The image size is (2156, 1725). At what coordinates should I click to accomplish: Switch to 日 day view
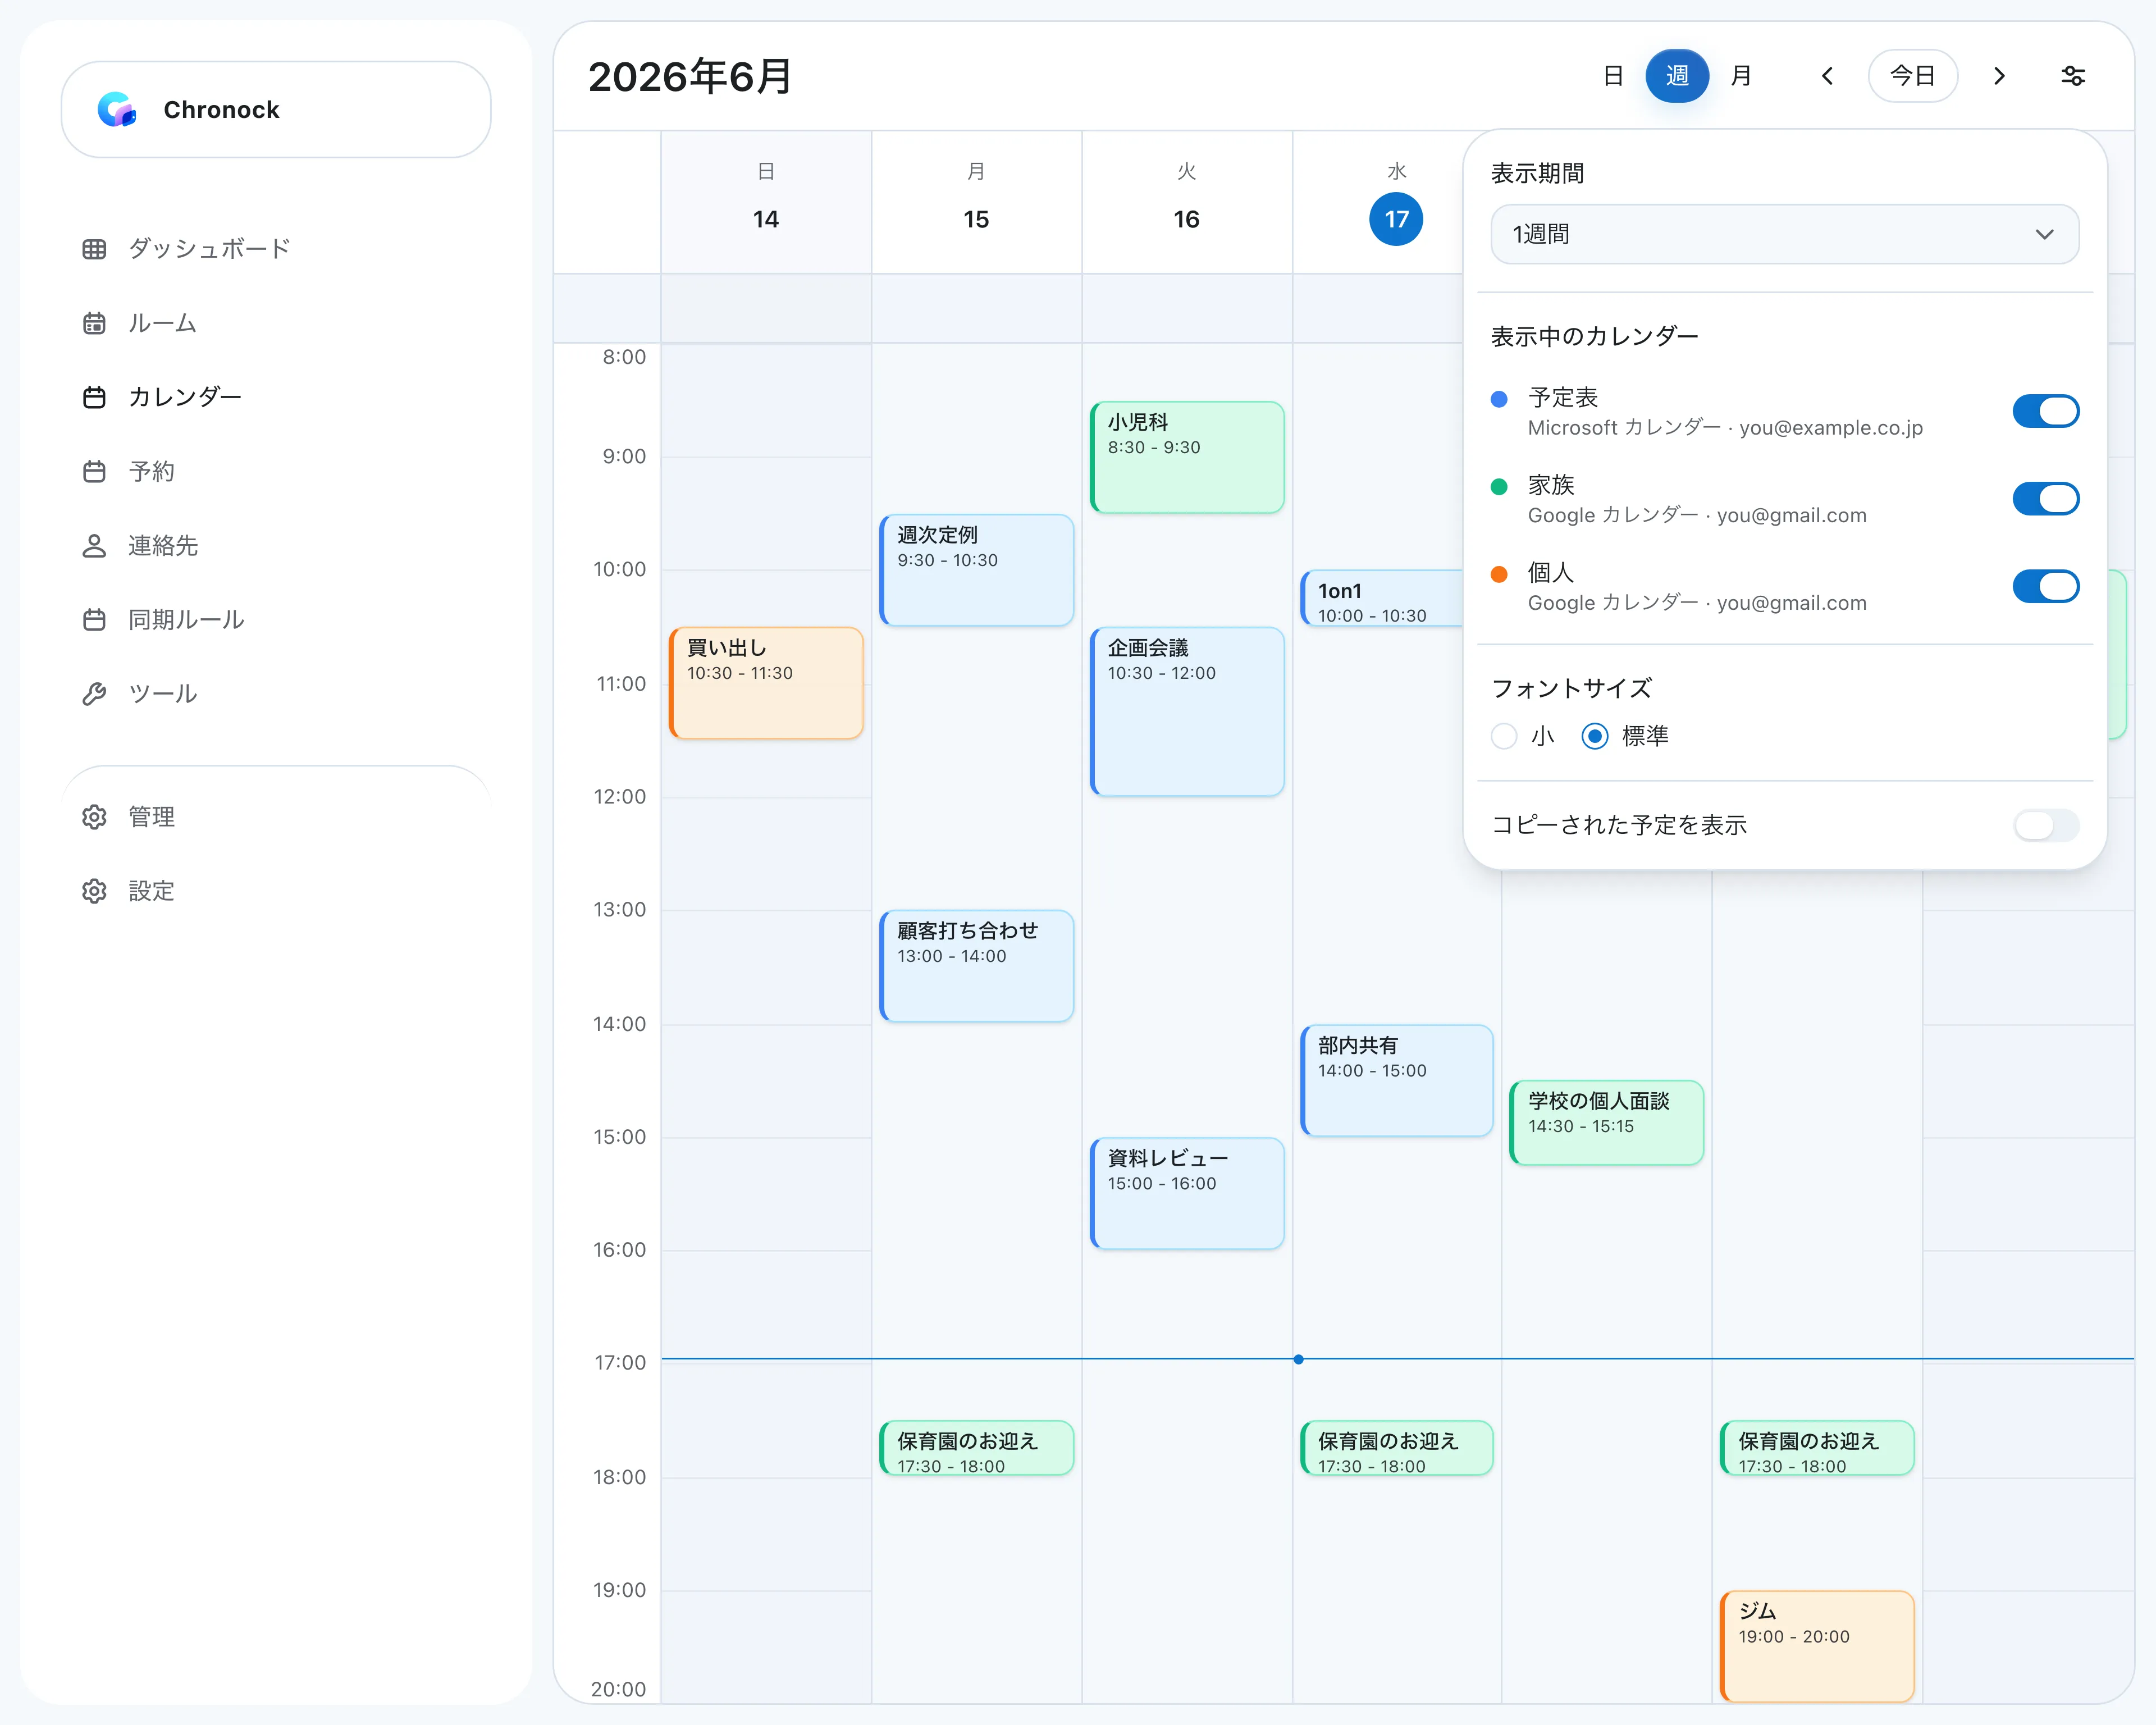tap(1612, 76)
